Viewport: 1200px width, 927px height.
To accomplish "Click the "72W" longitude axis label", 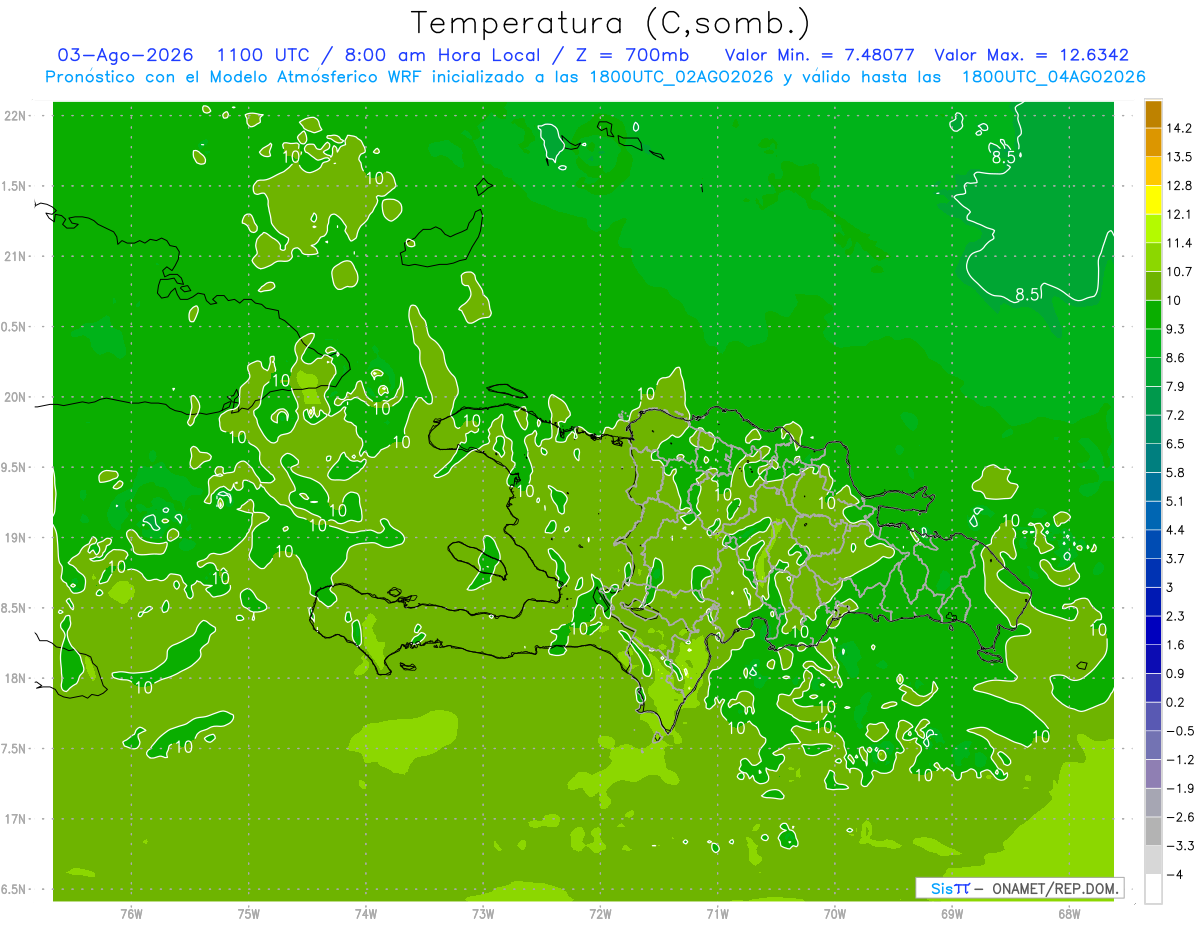I will tap(600, 914).
